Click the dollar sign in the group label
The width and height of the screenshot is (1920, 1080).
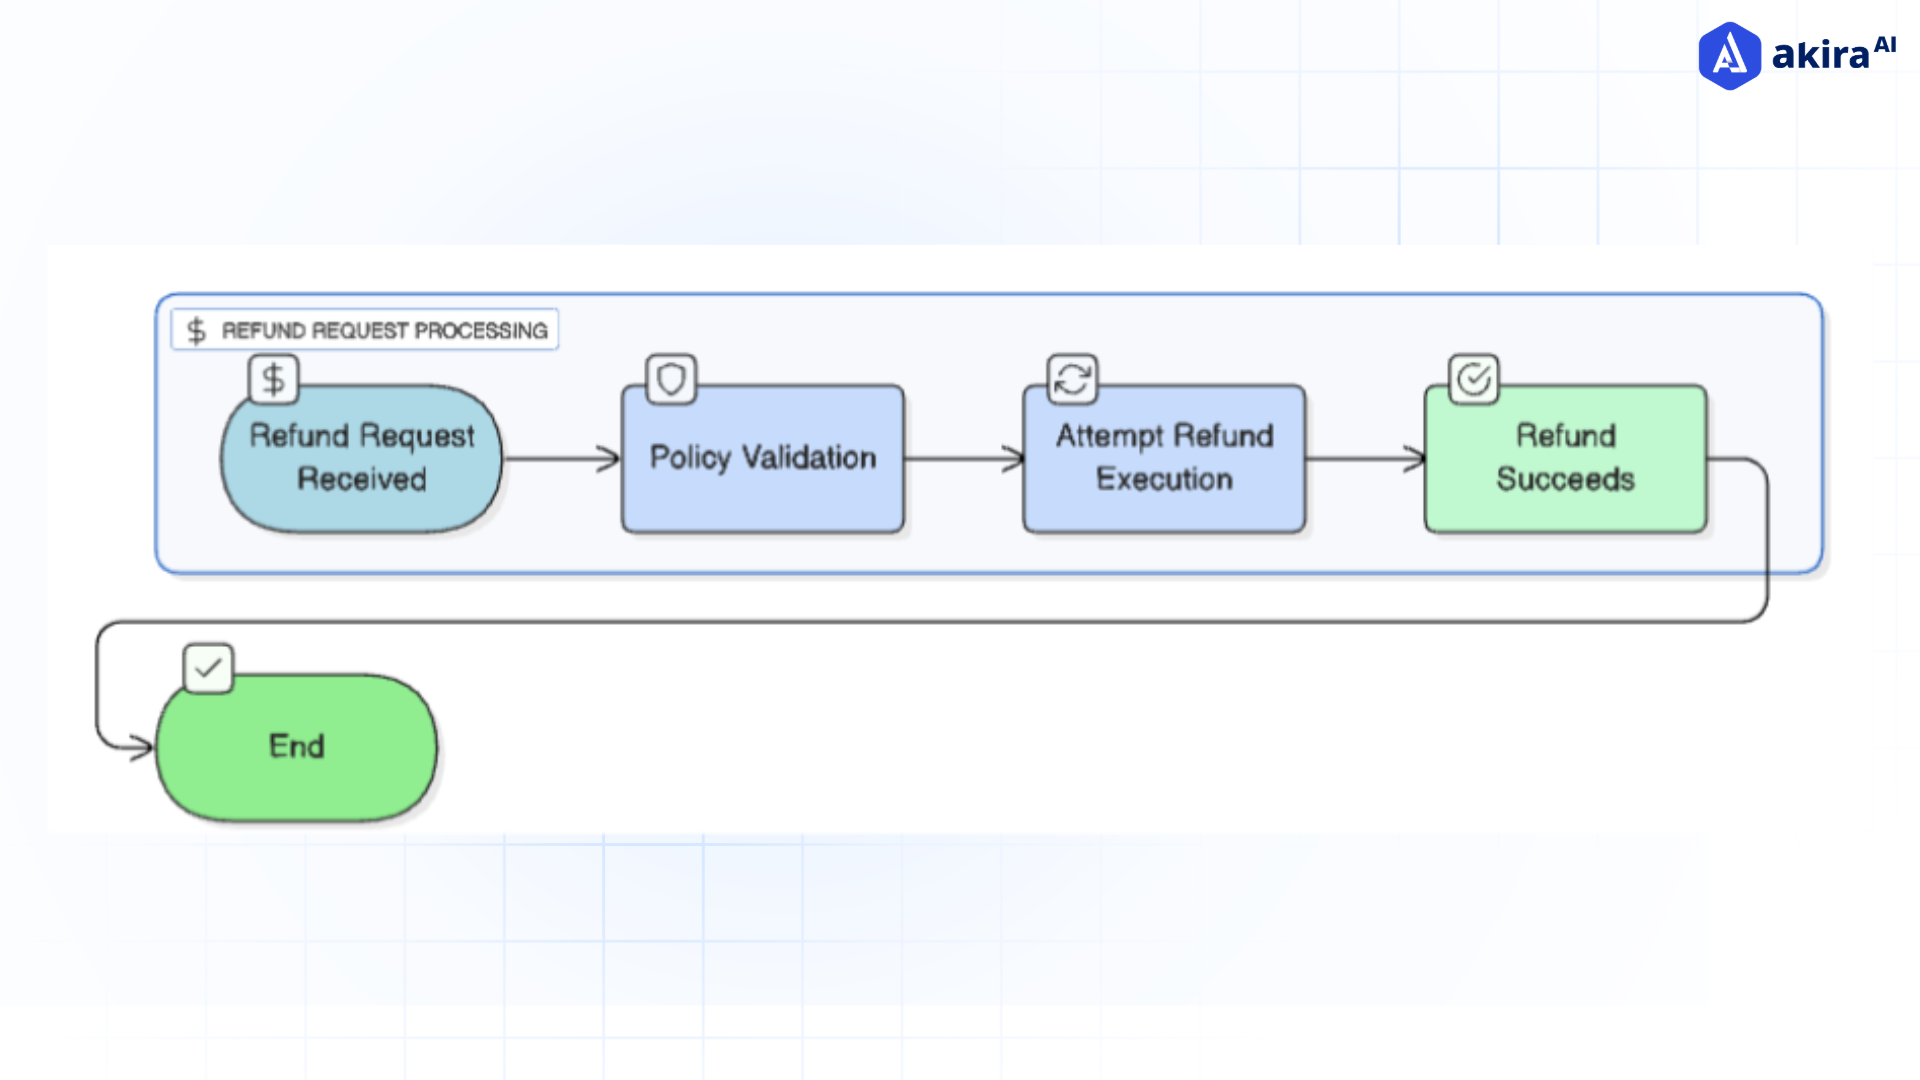[x=196, y=329]
